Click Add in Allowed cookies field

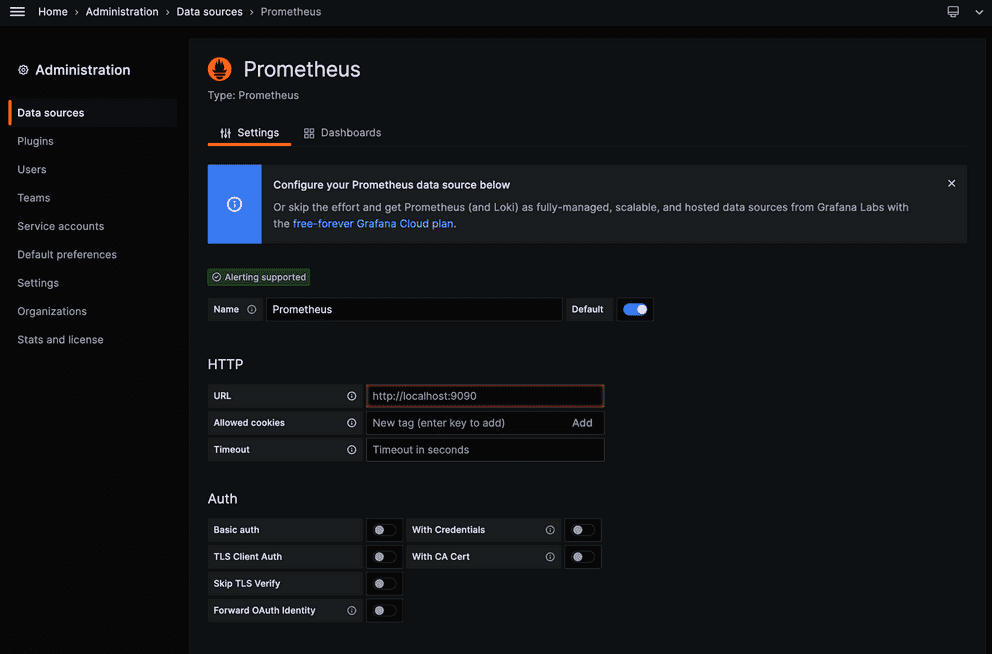(x=582, y=423)
